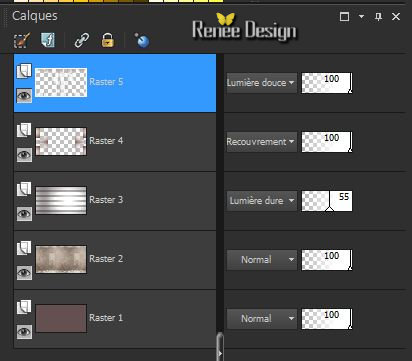Image resolution: width=412 pixels, height=361 pixels.
Task: Click the layer type icon for Raster 4
Action: coord(24,130)
